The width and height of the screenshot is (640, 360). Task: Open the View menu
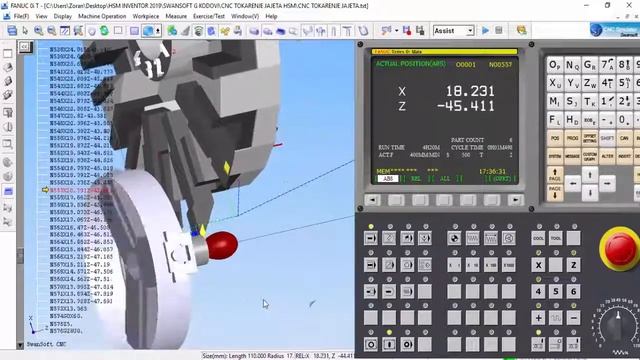(41, 16)
